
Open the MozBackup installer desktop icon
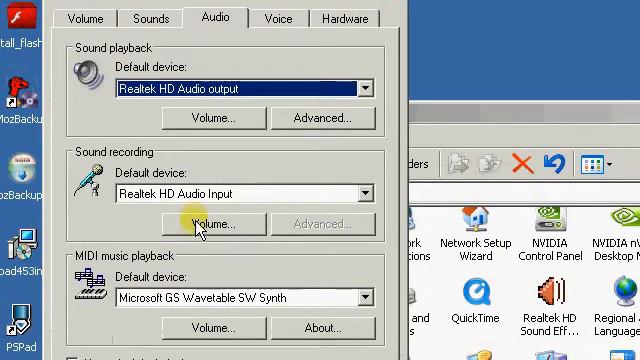20,176
